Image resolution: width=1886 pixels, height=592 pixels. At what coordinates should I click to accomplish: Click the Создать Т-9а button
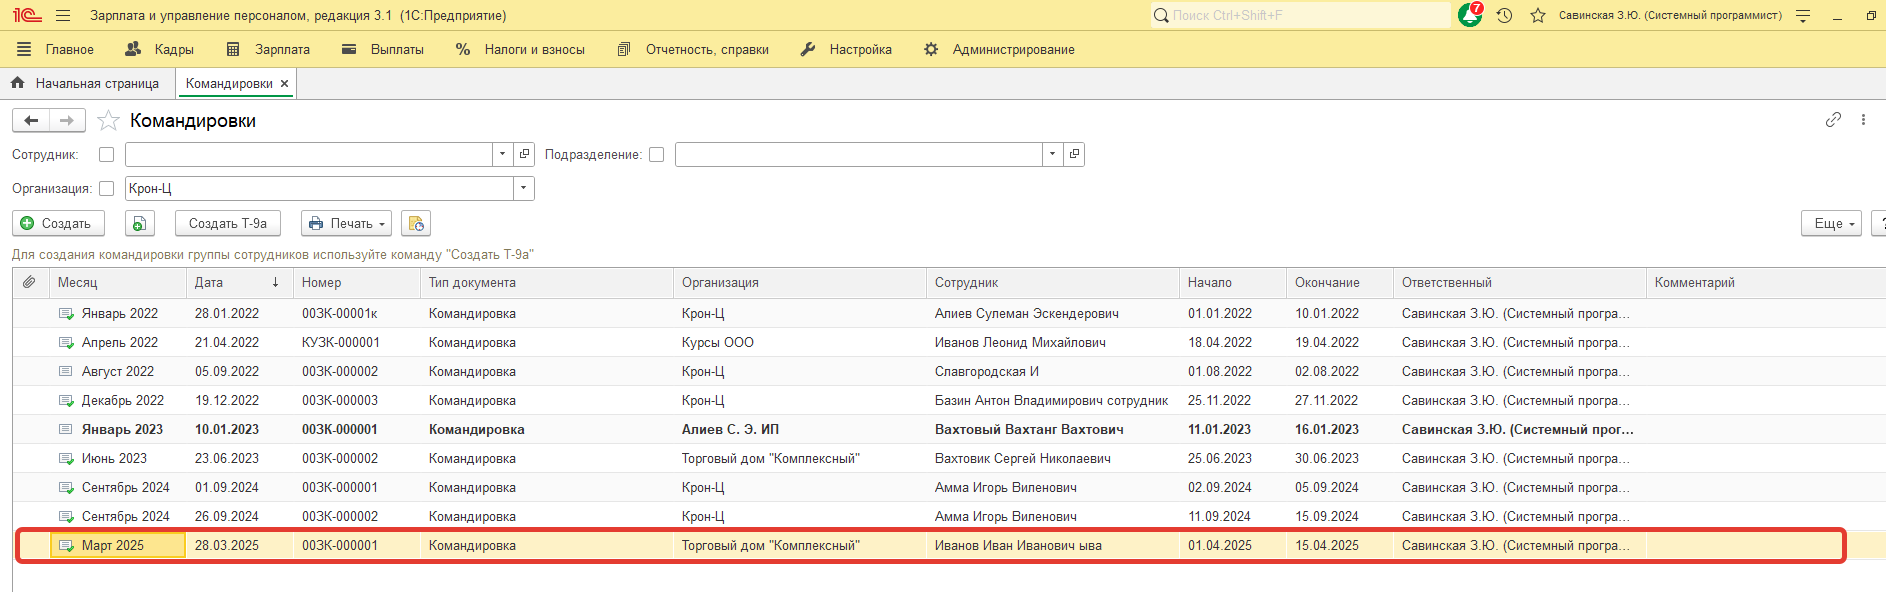pyautogui.click(x=227, y=223)
